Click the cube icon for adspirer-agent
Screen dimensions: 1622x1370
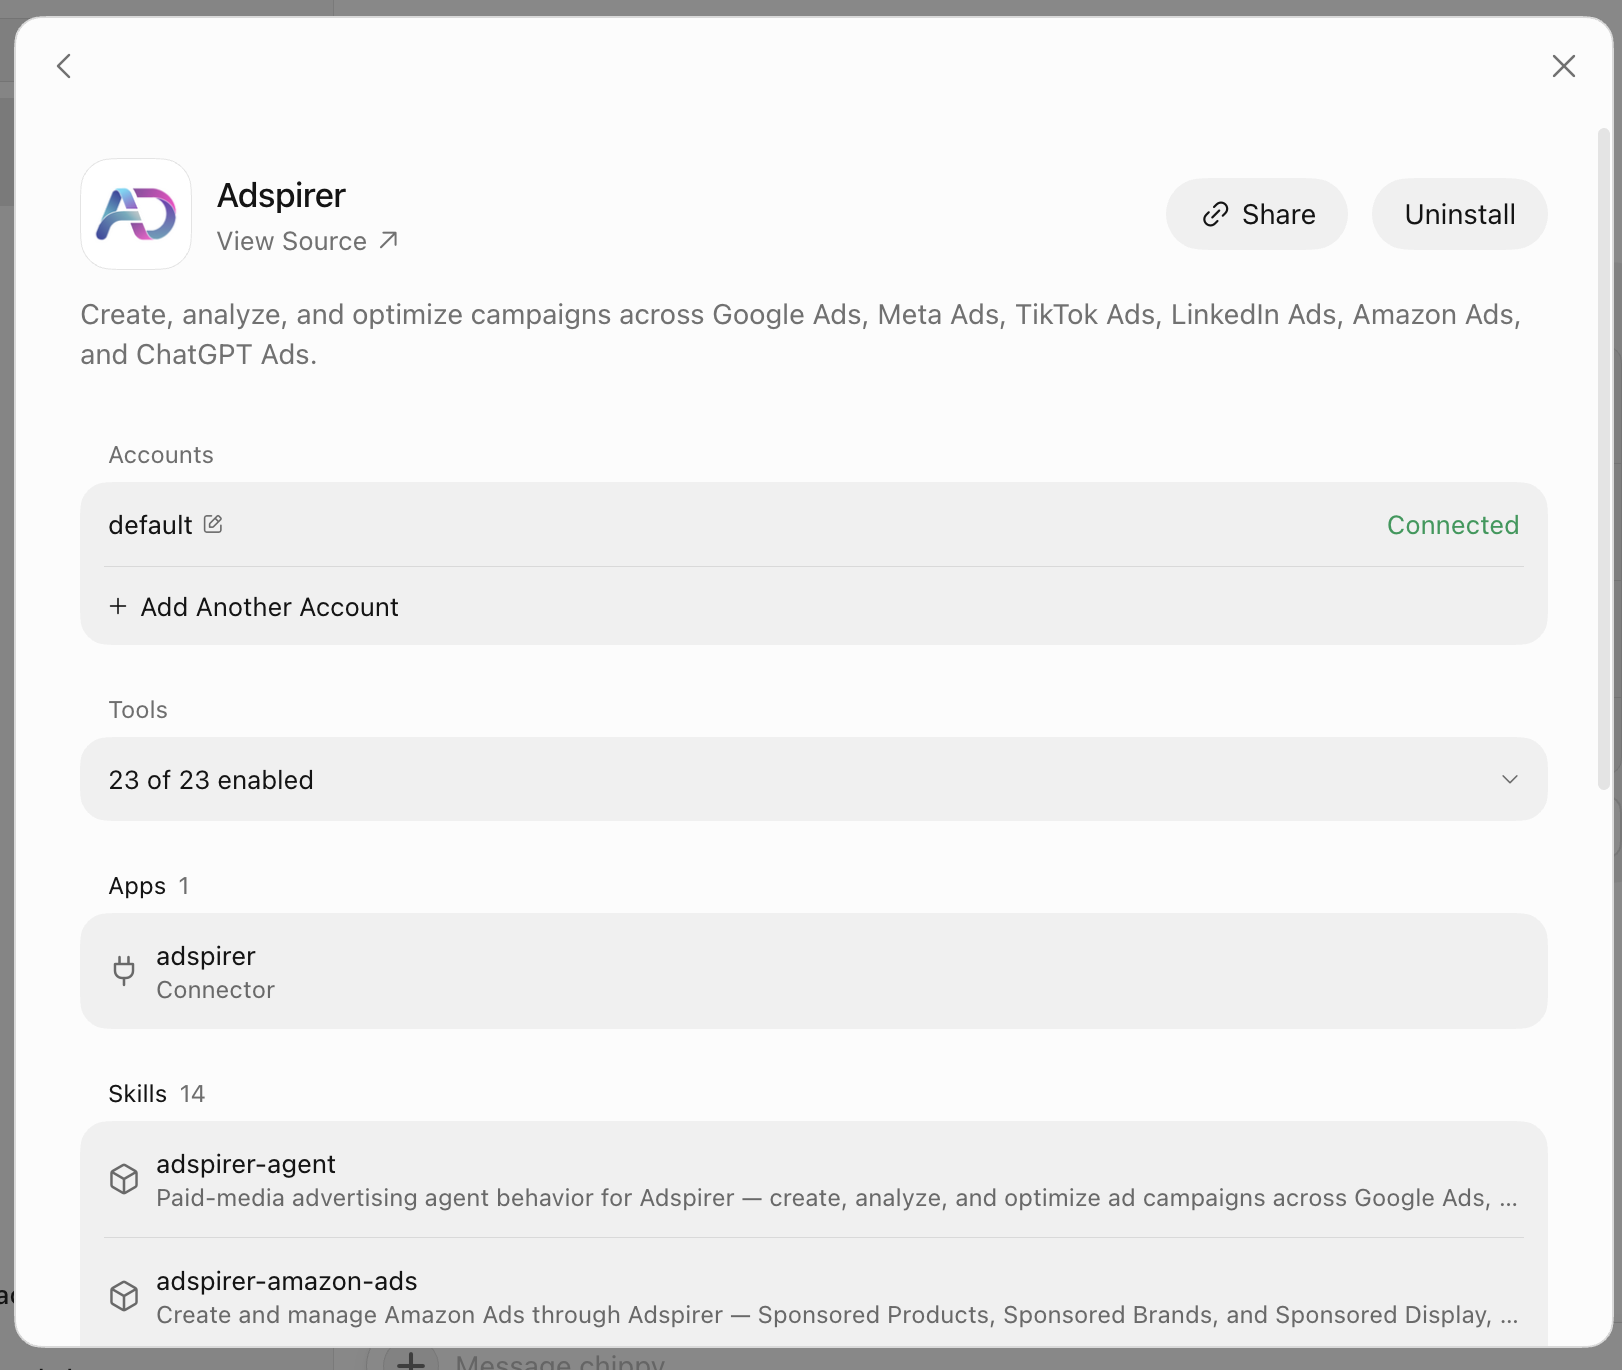[x=124, y=1179]
